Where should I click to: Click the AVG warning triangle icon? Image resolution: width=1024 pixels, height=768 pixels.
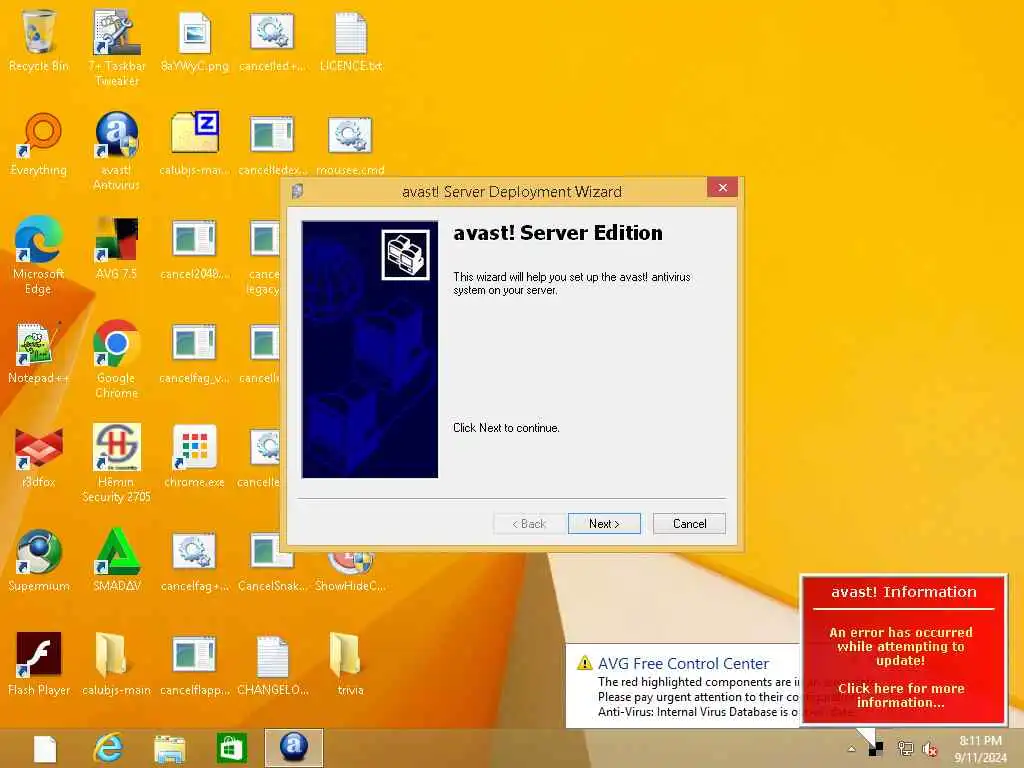[x=584, y=664]
